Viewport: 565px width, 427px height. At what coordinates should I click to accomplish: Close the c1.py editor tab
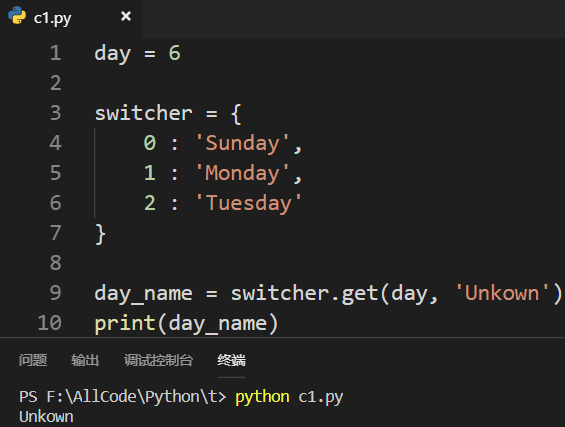(x=126, y=16)
